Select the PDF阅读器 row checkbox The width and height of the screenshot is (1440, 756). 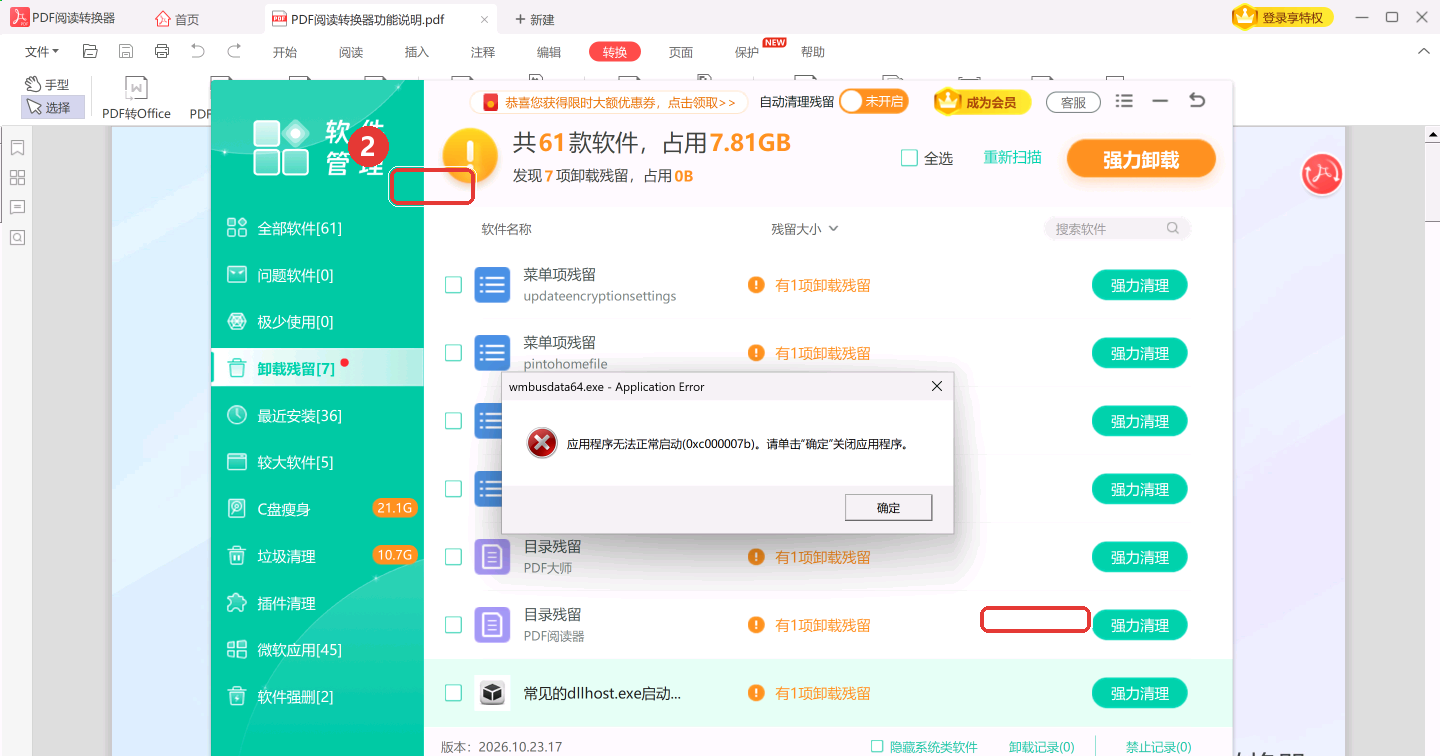[453, 625]
